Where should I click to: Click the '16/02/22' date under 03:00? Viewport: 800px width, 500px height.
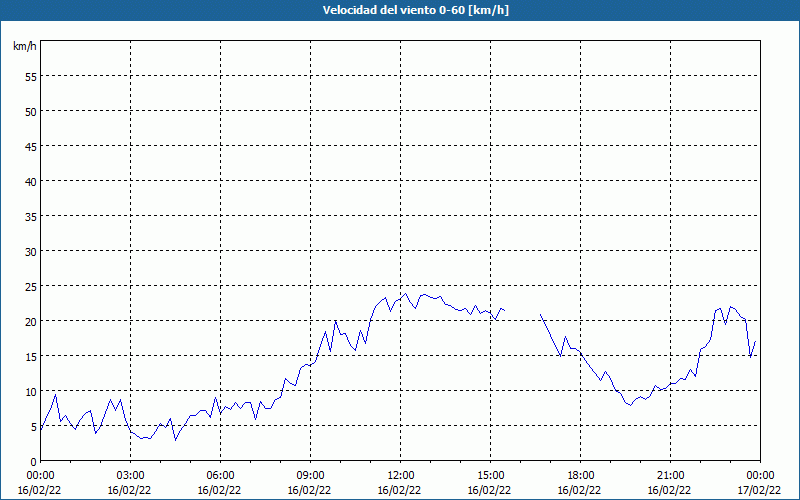(x=130, y=490)
